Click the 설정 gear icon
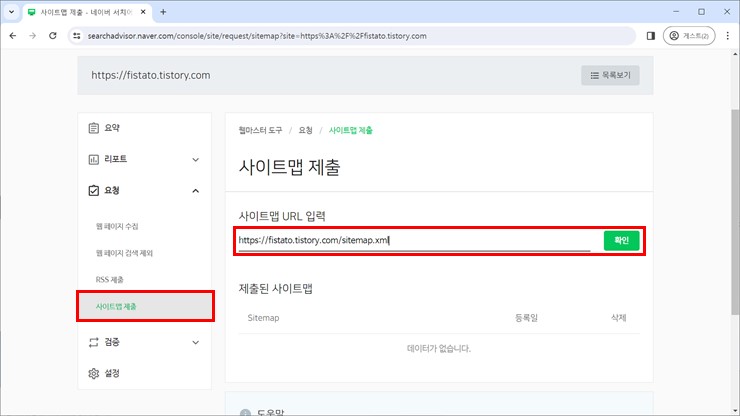Screen dimensions: 740x416 click(93, 374)
